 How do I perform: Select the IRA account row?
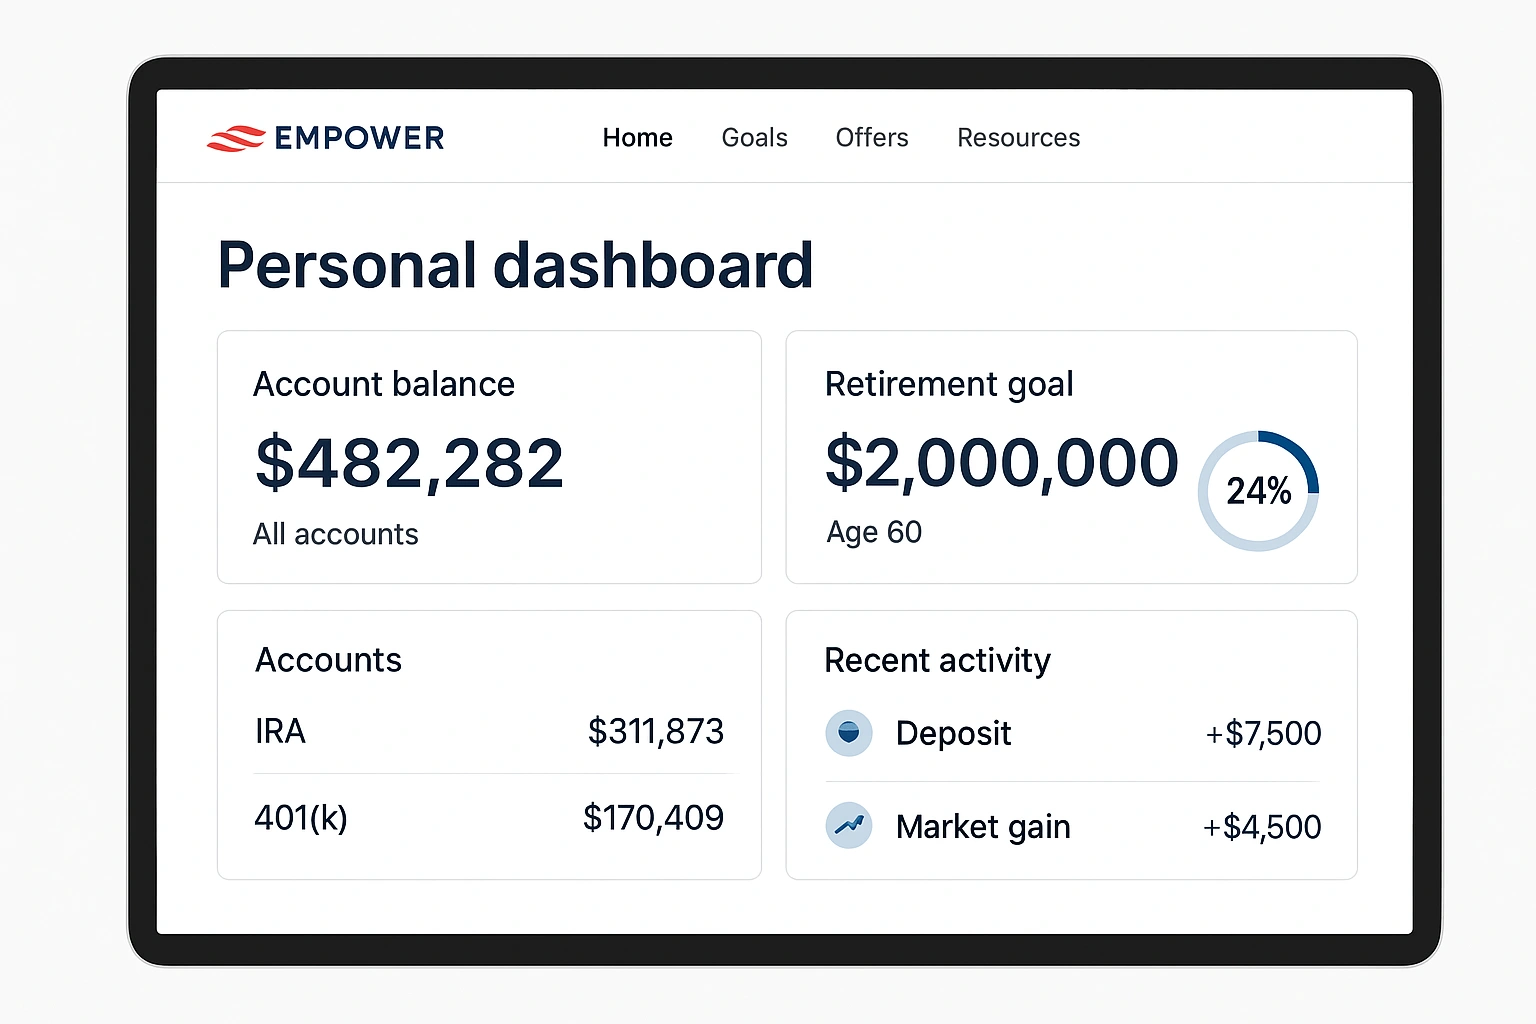[x=488, y=731]
